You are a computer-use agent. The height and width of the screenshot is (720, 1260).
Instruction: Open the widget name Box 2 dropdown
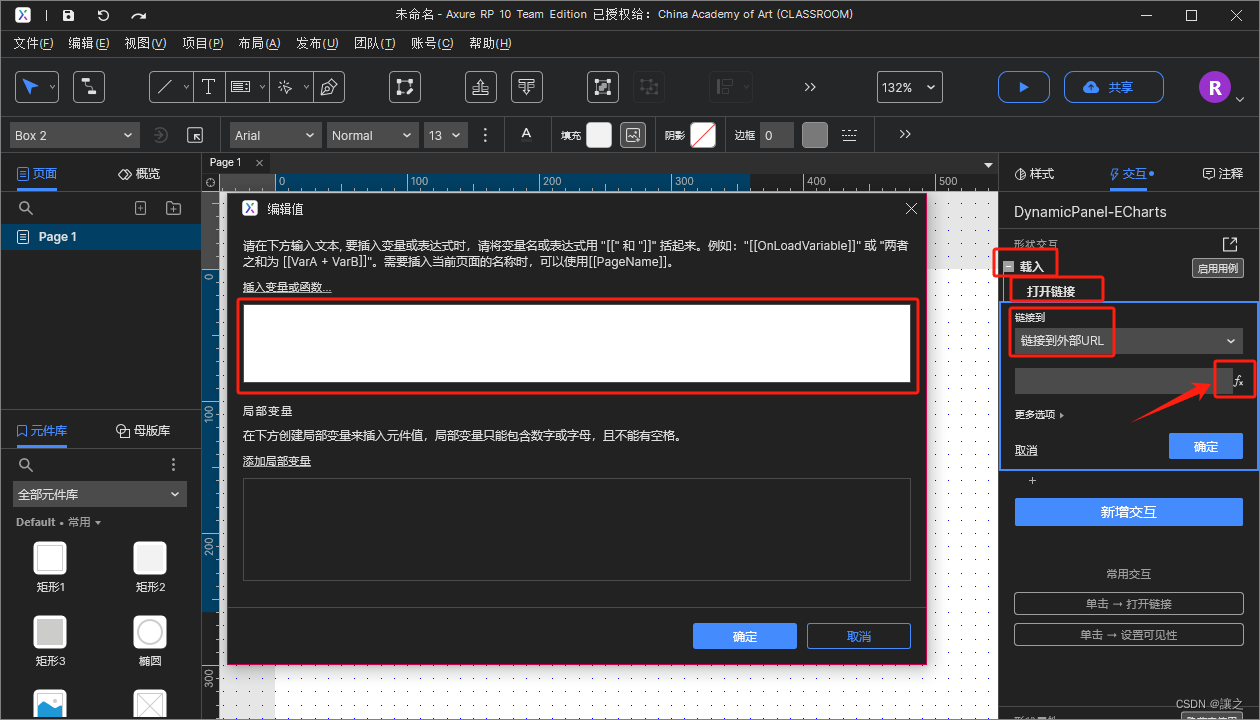pyautogui.click(x=74, y=135)
